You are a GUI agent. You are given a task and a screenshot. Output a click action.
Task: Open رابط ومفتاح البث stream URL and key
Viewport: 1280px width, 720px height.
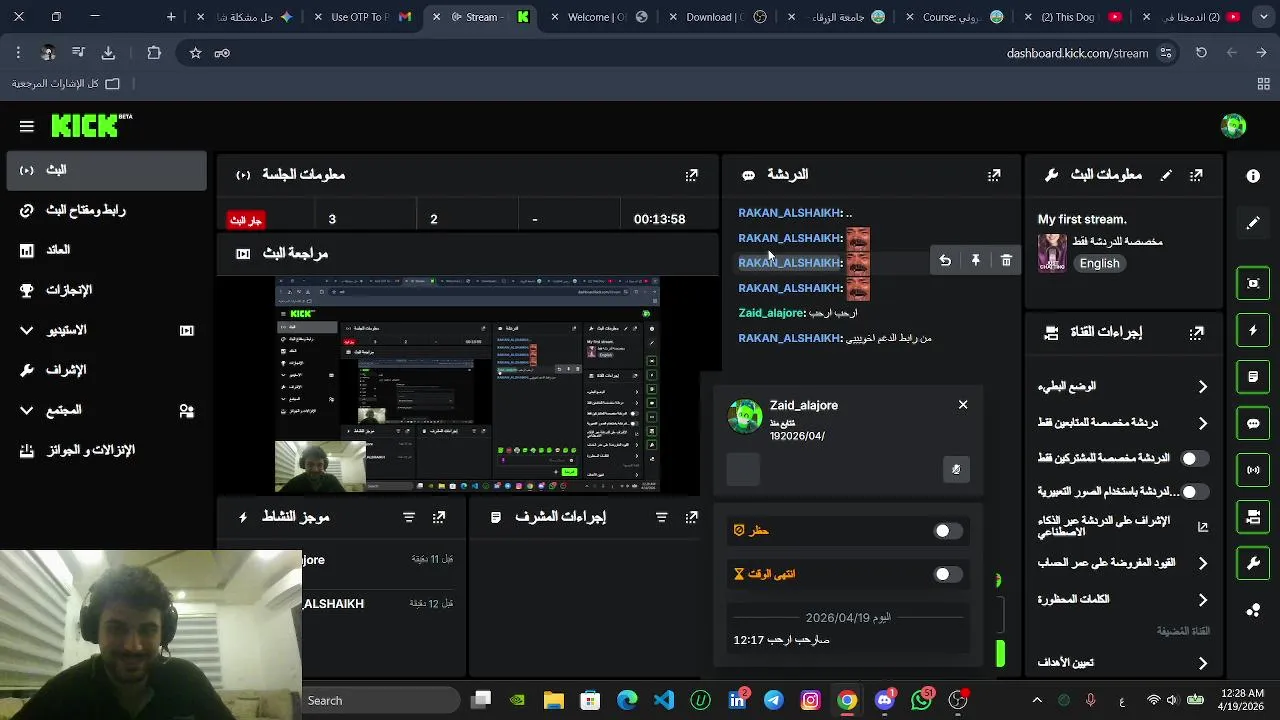coord(106,210)
